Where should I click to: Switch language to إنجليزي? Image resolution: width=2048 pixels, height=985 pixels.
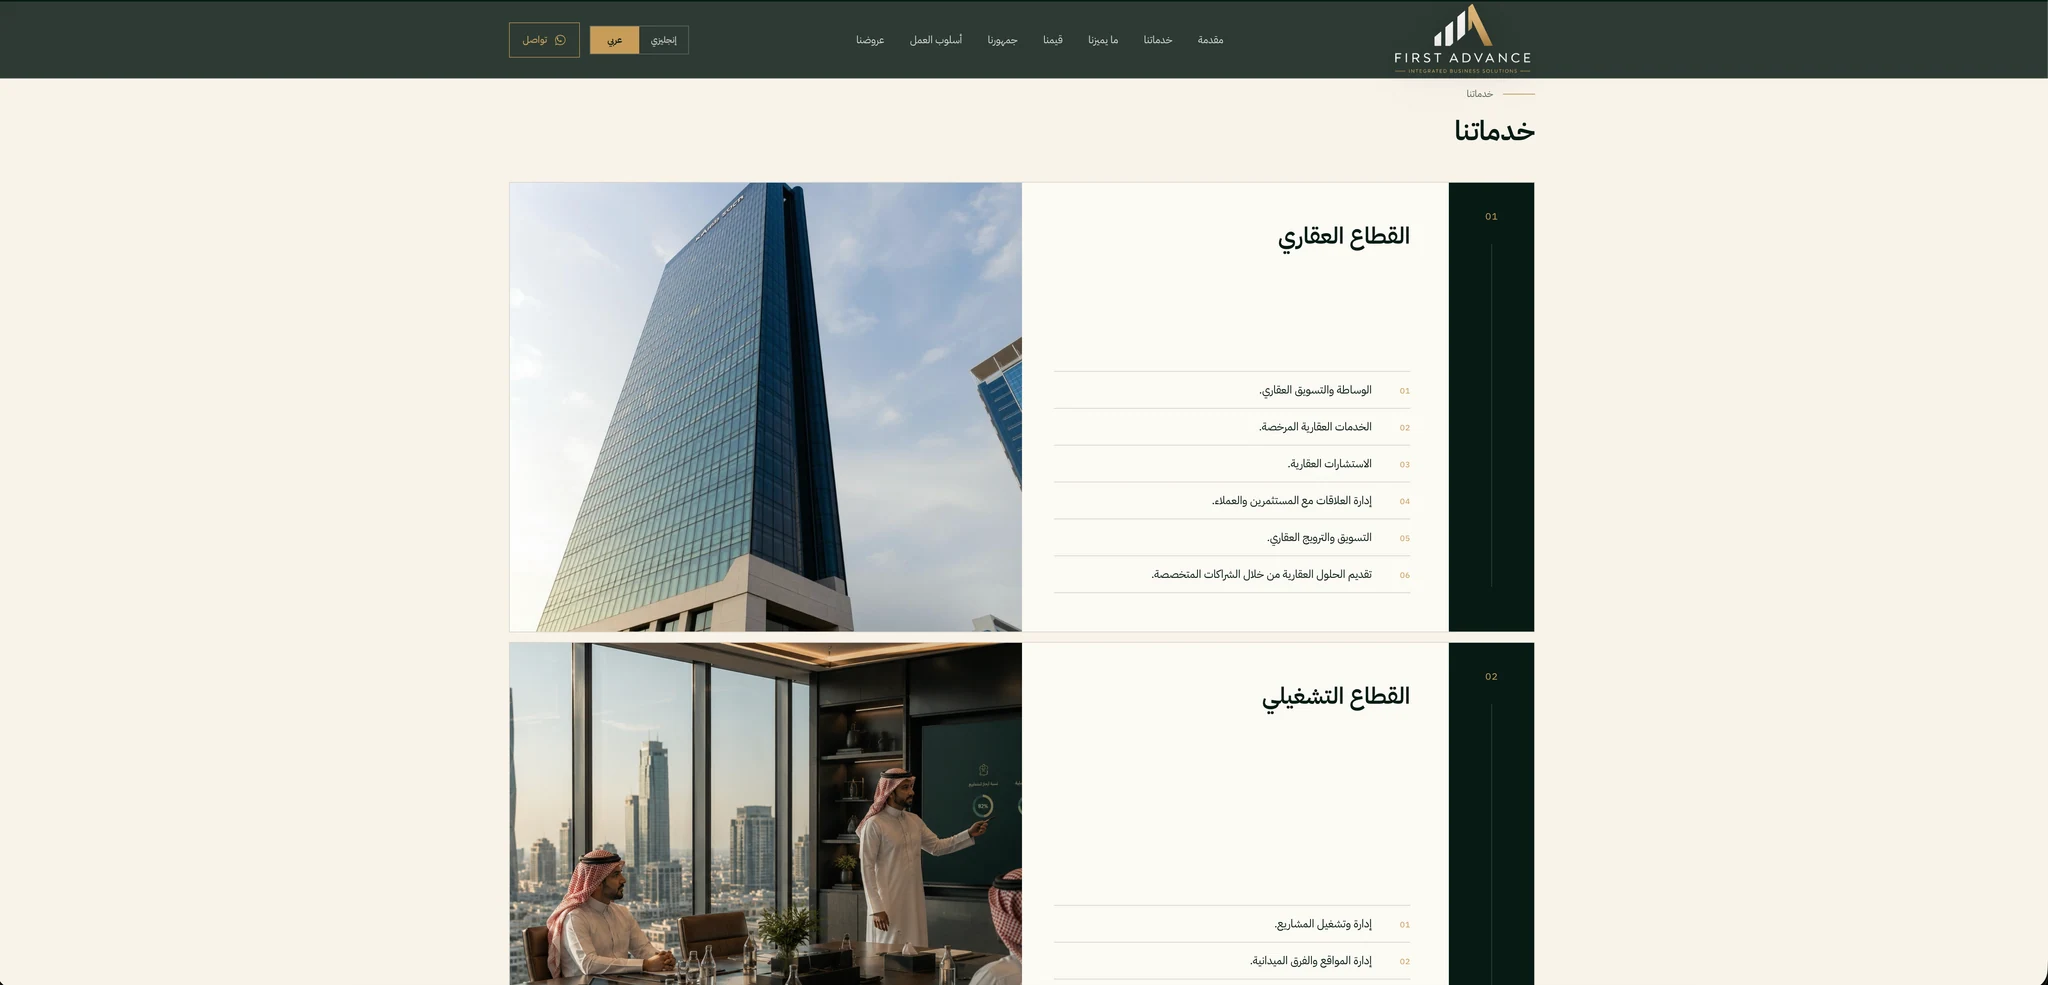pos(663,40)
